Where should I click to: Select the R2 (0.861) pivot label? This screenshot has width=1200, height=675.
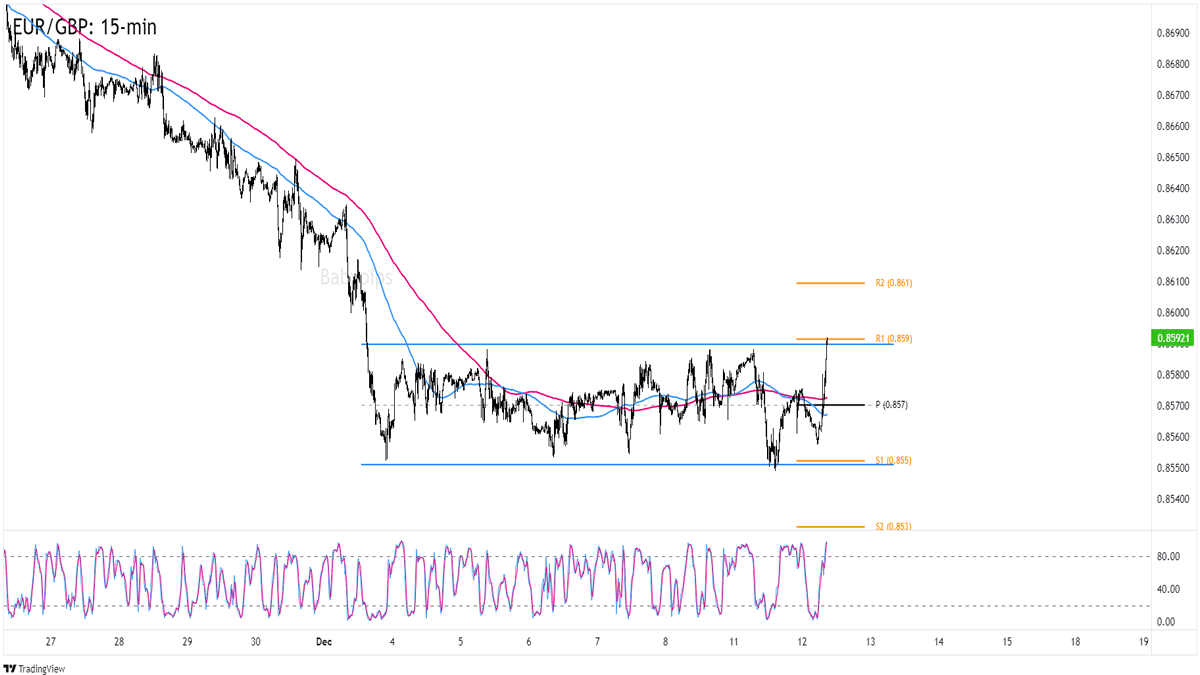(x=893, y=284)
